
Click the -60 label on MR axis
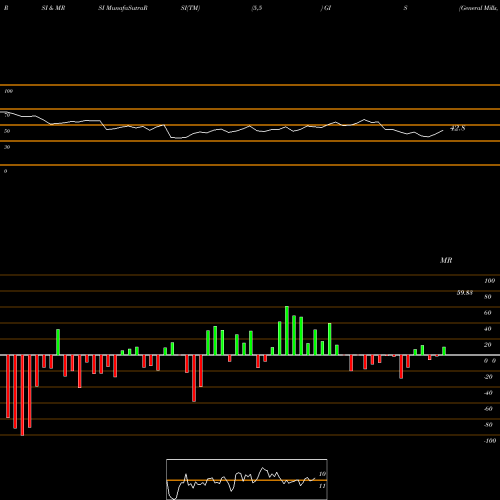coord(488,409)
